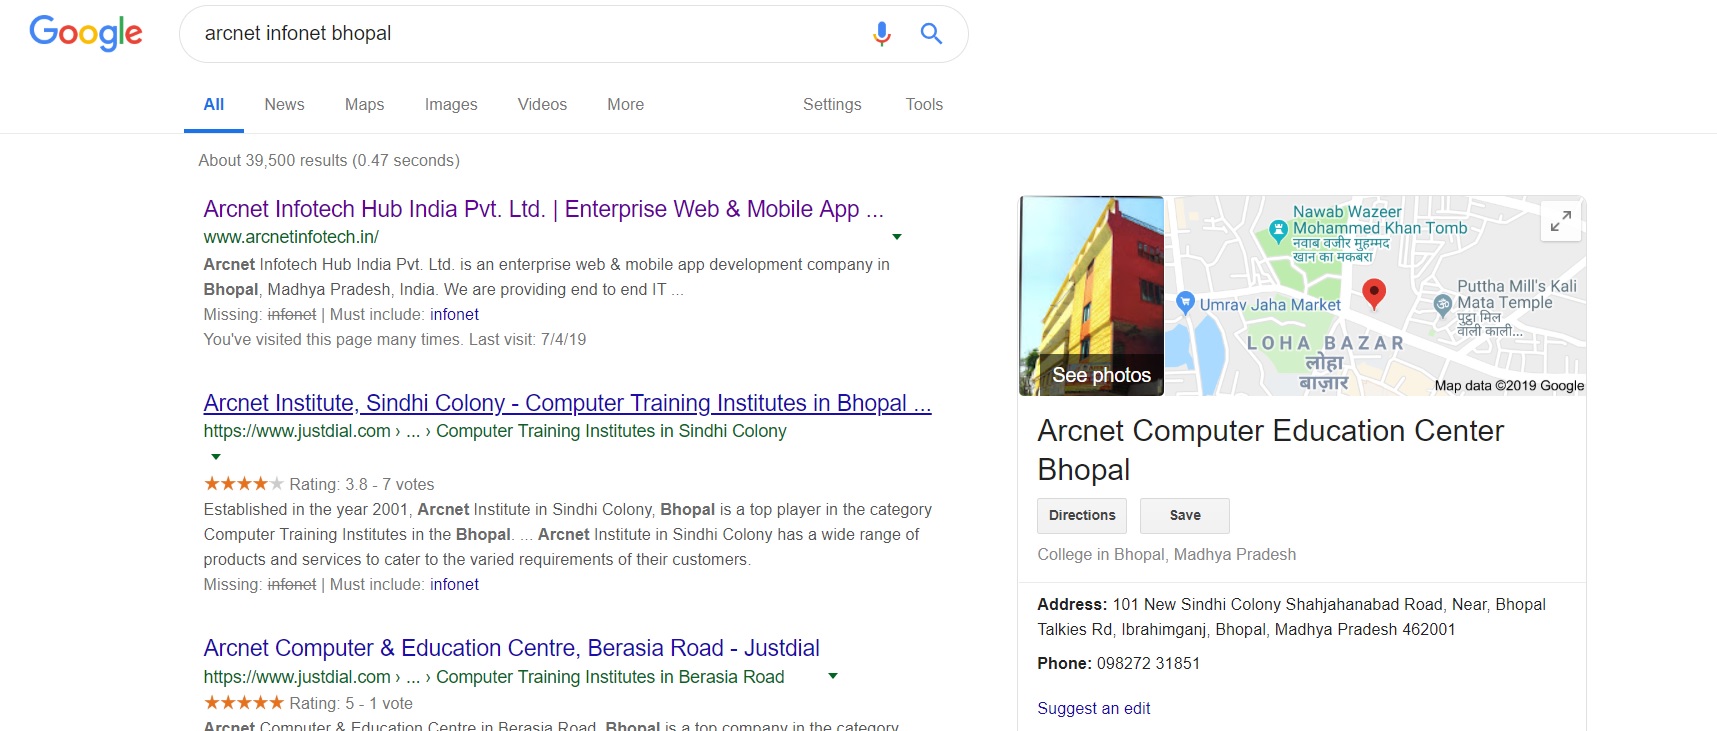This screenshot has width=1717, height=731.
Task: Open dropdown arrow under Arcnet Institute justdial URL
Action: (x=216, y=457)
